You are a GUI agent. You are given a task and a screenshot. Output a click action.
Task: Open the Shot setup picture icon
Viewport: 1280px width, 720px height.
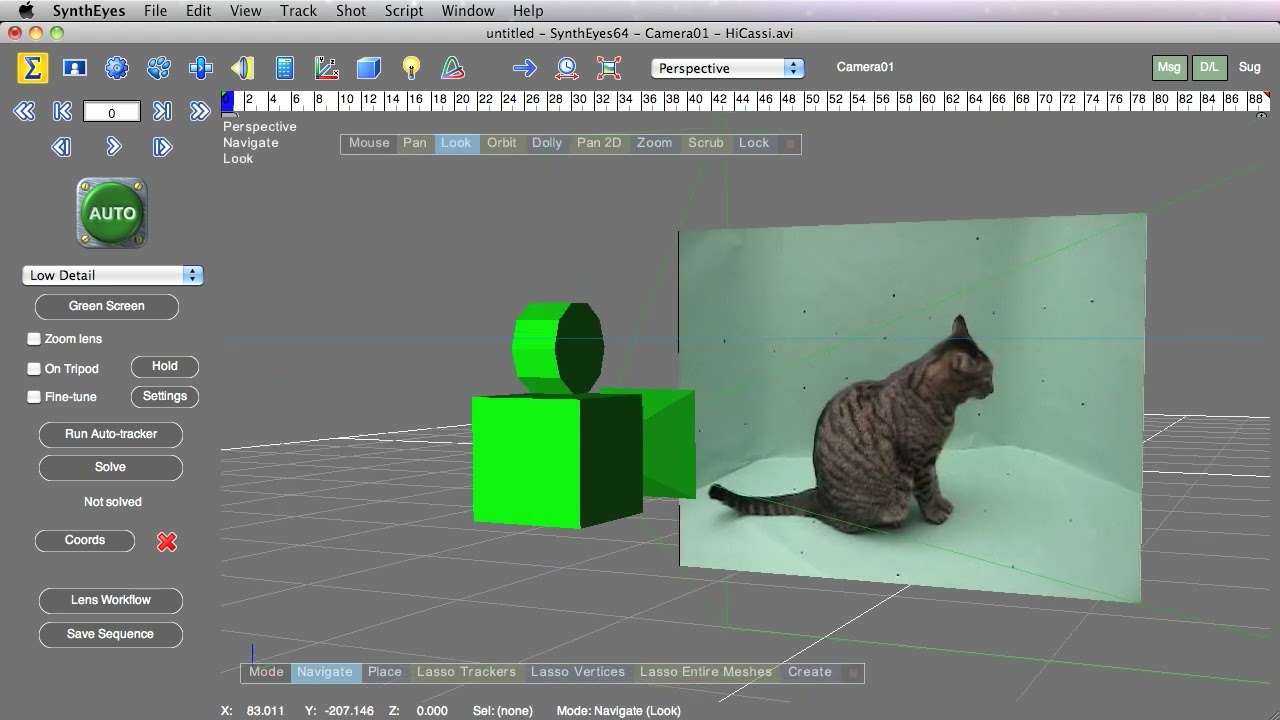point(75,68)
